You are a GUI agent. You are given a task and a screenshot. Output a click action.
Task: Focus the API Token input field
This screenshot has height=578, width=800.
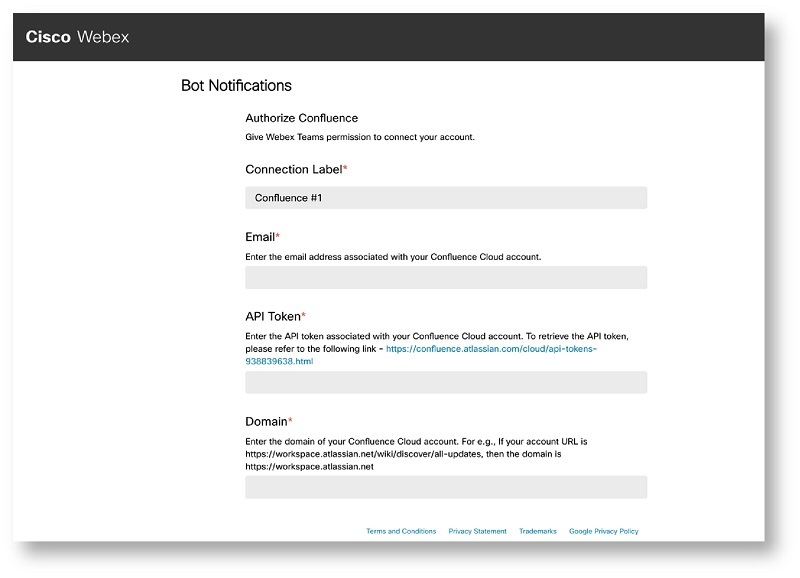[x=447, y=381]
